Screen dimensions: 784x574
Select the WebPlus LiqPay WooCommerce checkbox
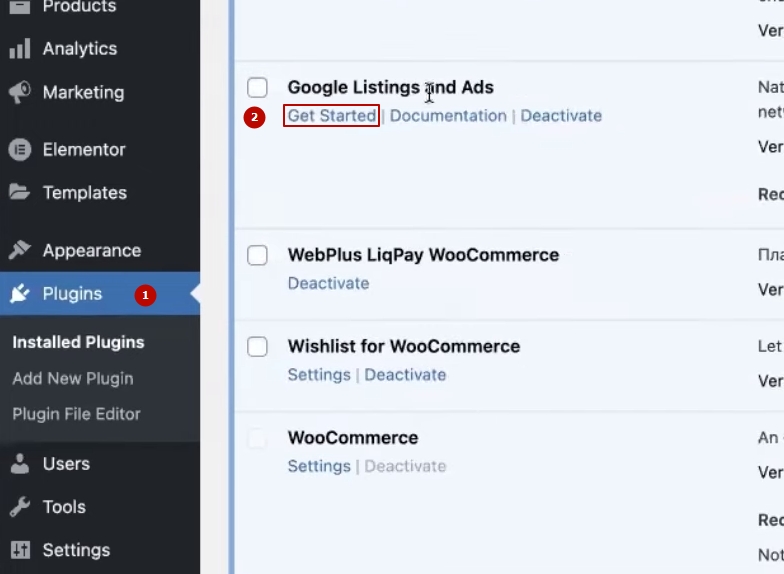[258, 255]
